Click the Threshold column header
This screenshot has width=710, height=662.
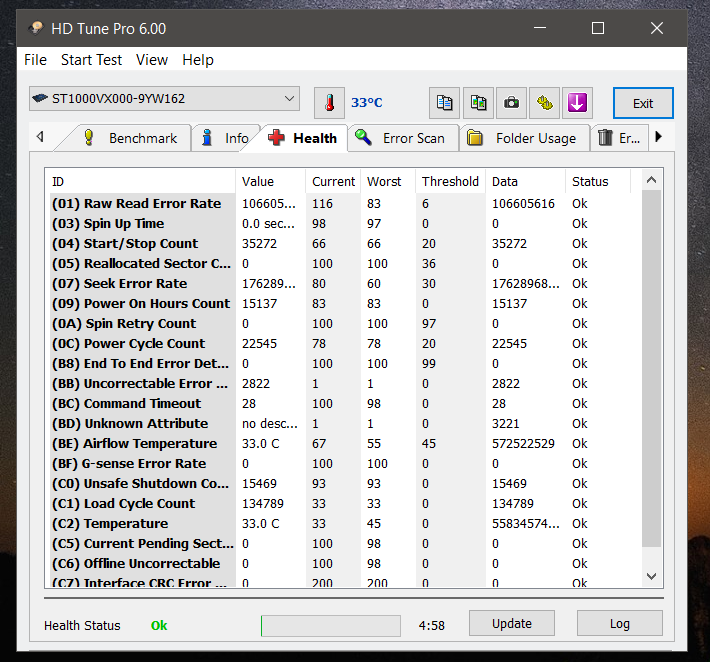click(x=451, y=182)
